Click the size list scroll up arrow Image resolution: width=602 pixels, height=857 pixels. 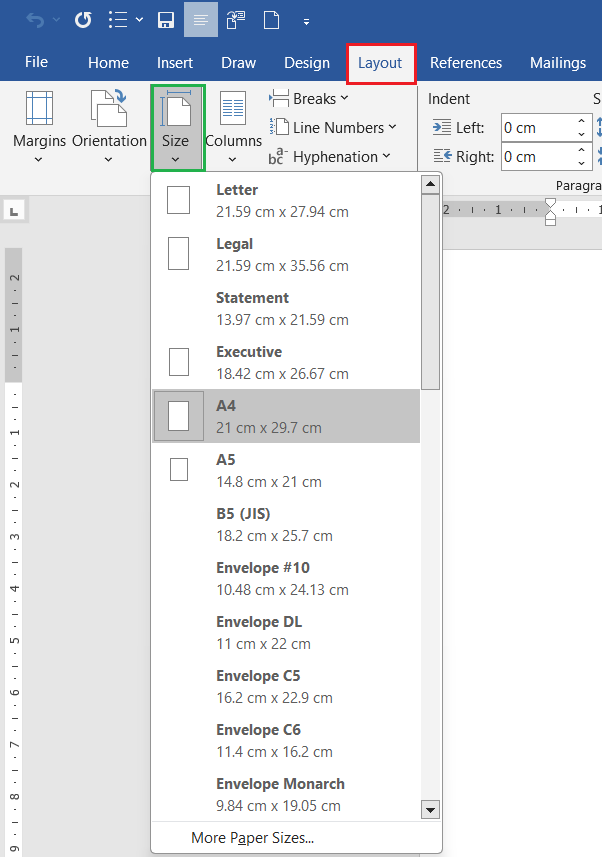431,184
